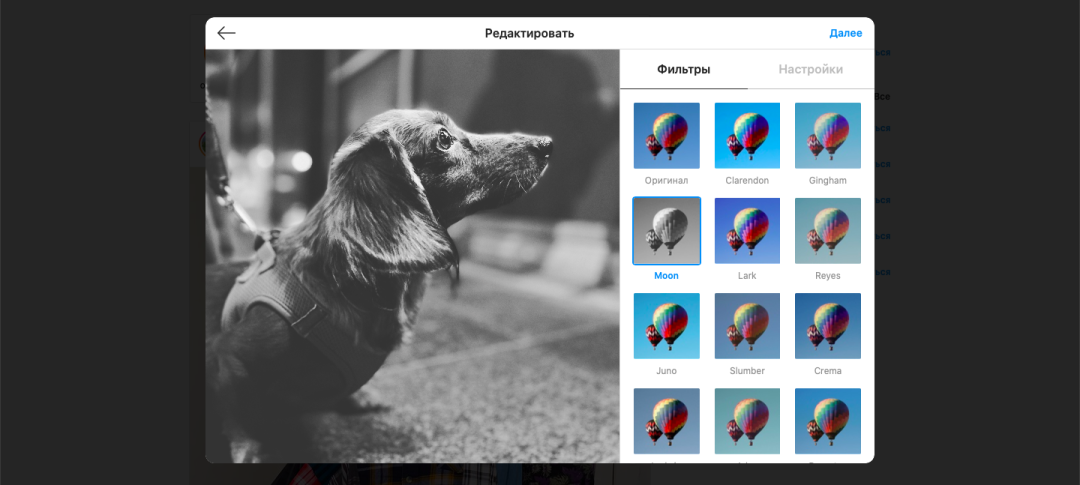1080x485 pixels.
Task: Pick the filter thumbnail directly below Crema
Action: [827, 421]
